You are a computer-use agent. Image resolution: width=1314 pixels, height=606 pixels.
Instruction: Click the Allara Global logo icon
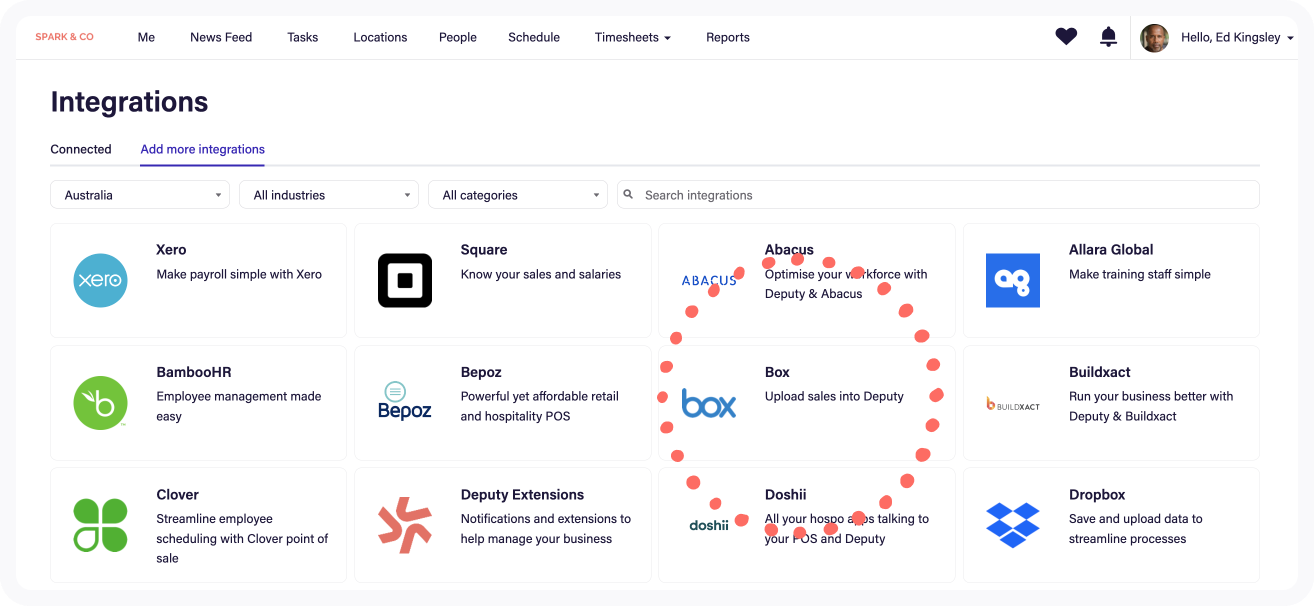pyautogui.click(x=1013, y=280)
